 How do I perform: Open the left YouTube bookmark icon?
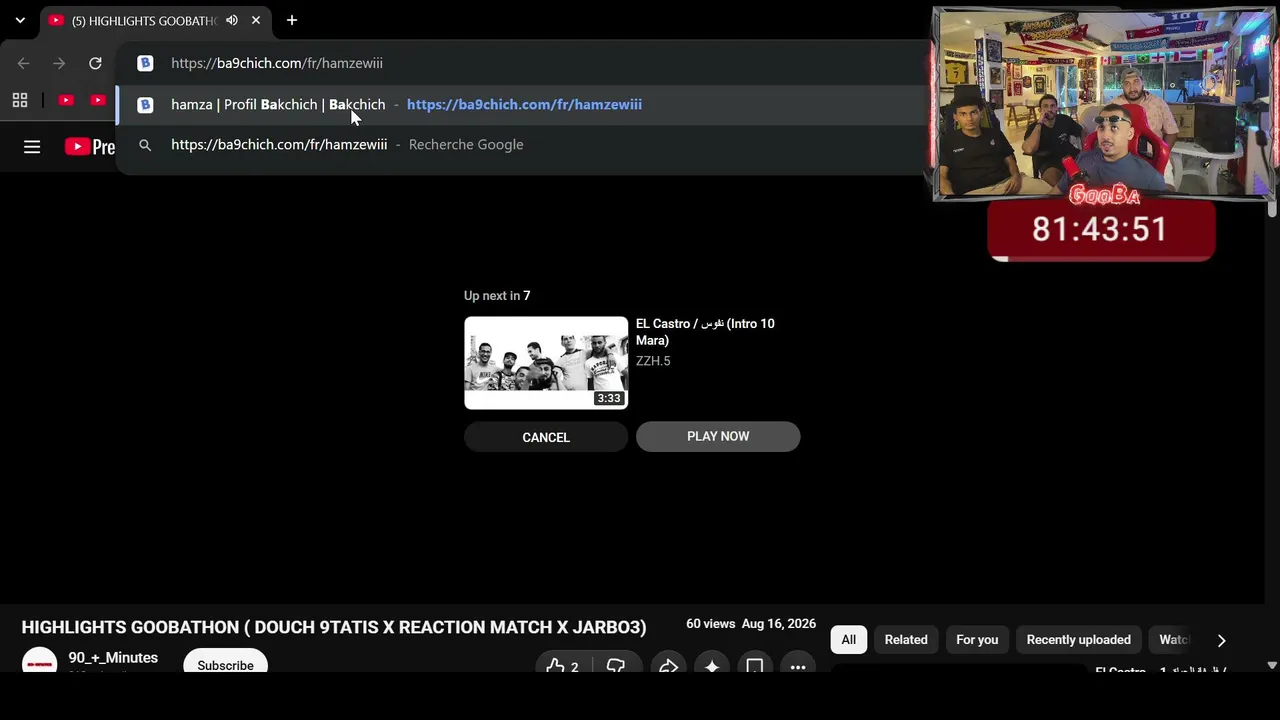tap(66, 100)
